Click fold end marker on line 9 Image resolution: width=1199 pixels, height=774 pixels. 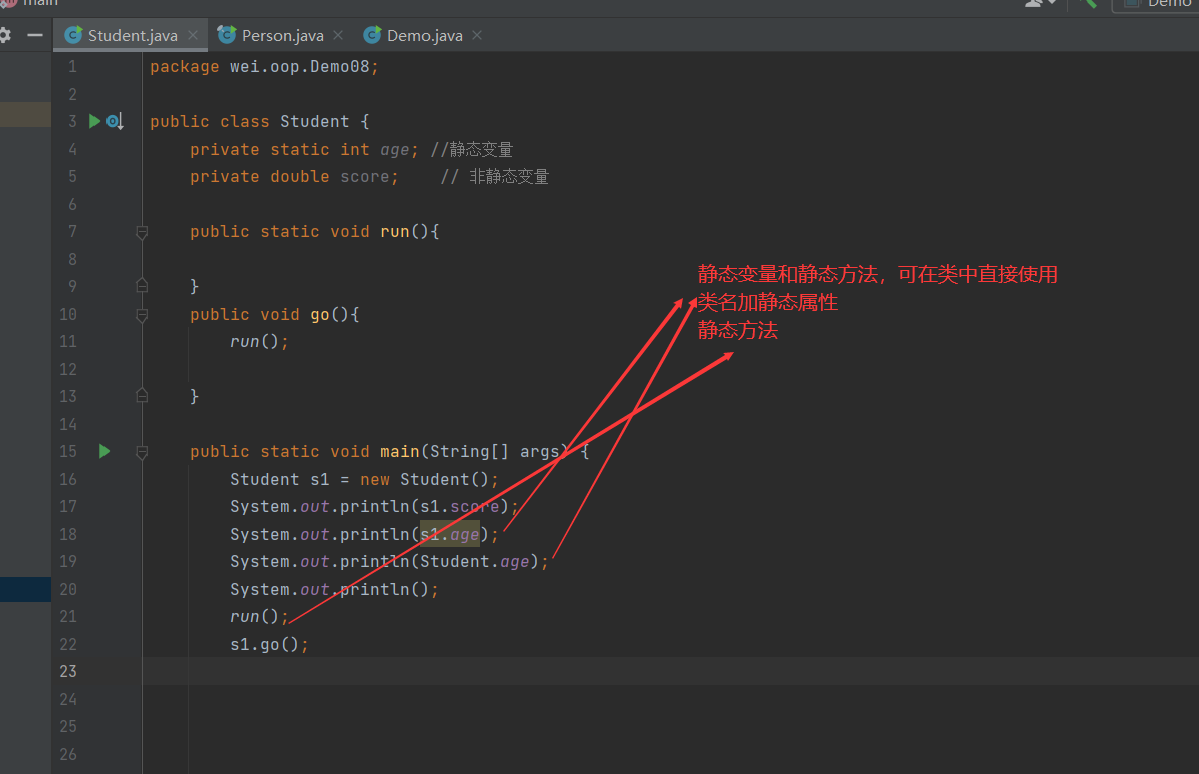click(141, 285)
